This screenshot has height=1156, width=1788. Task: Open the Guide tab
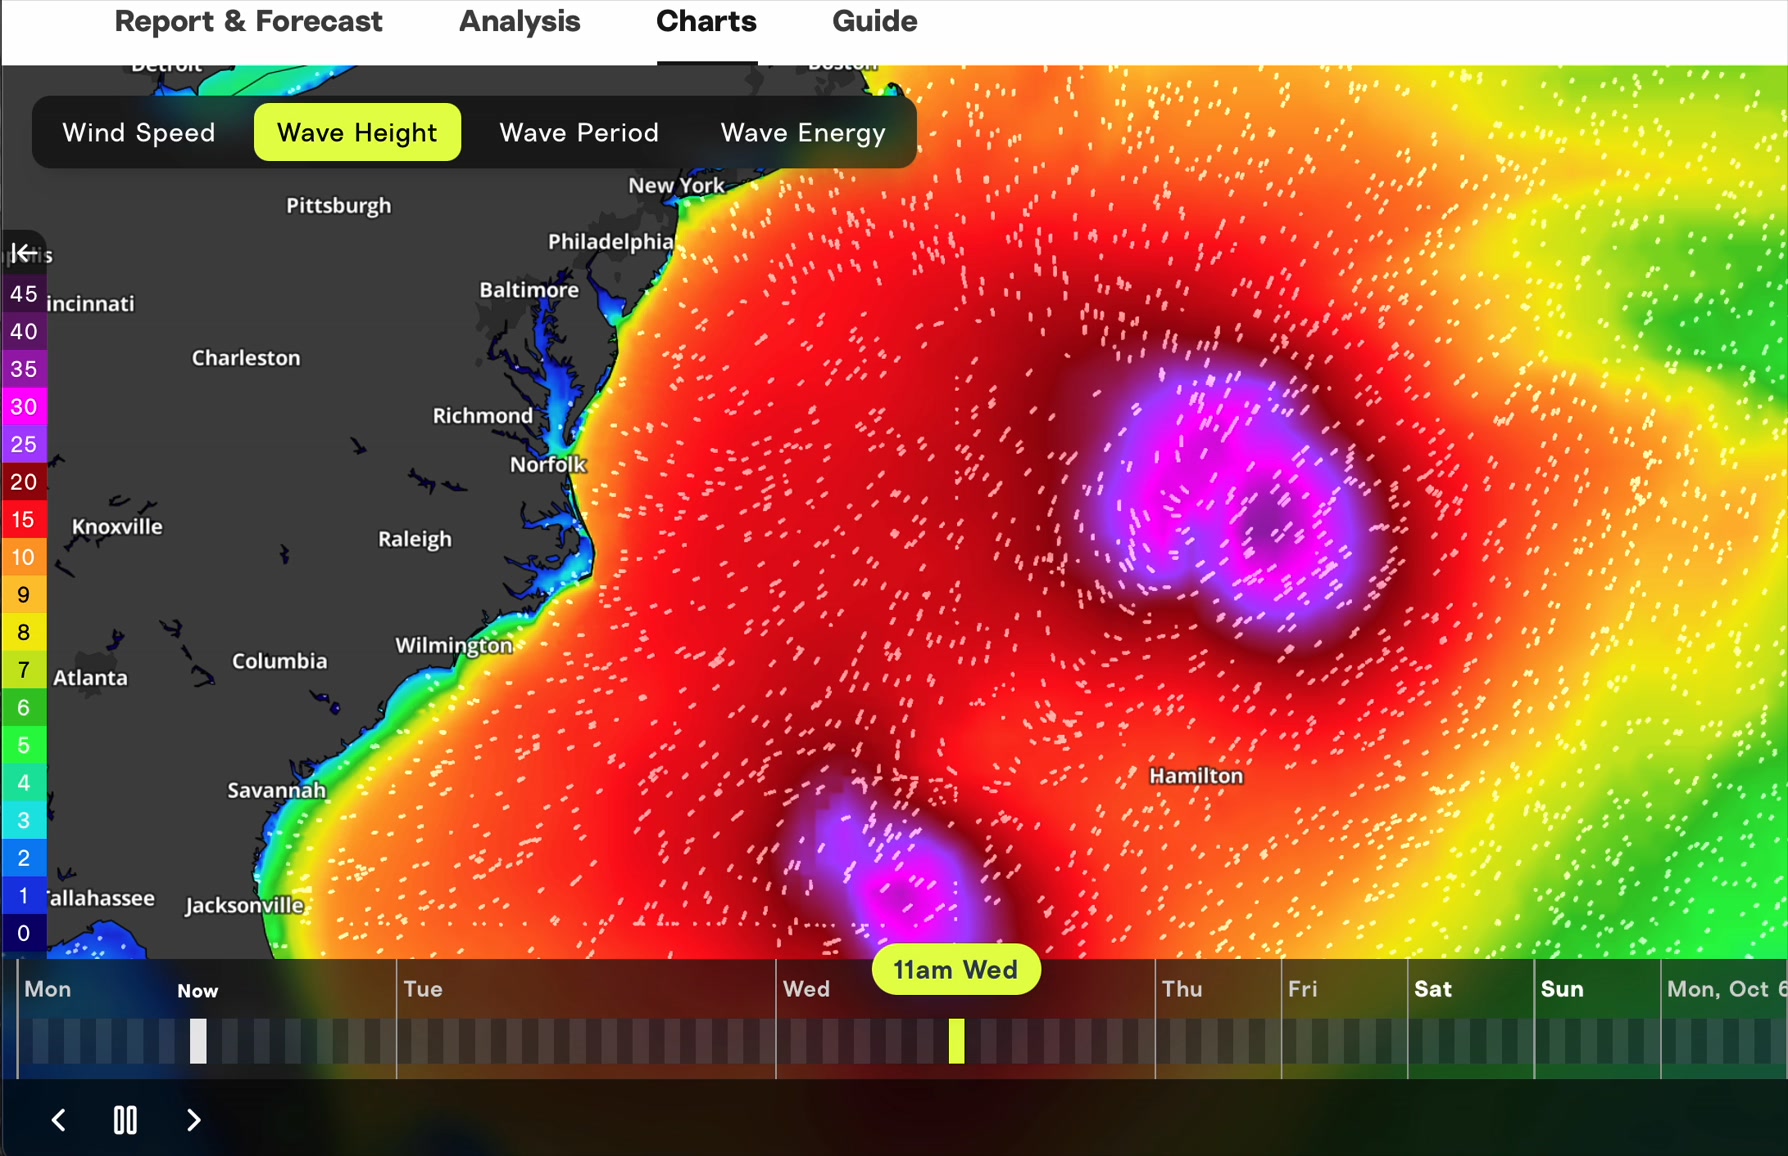(x=874, y=21)
